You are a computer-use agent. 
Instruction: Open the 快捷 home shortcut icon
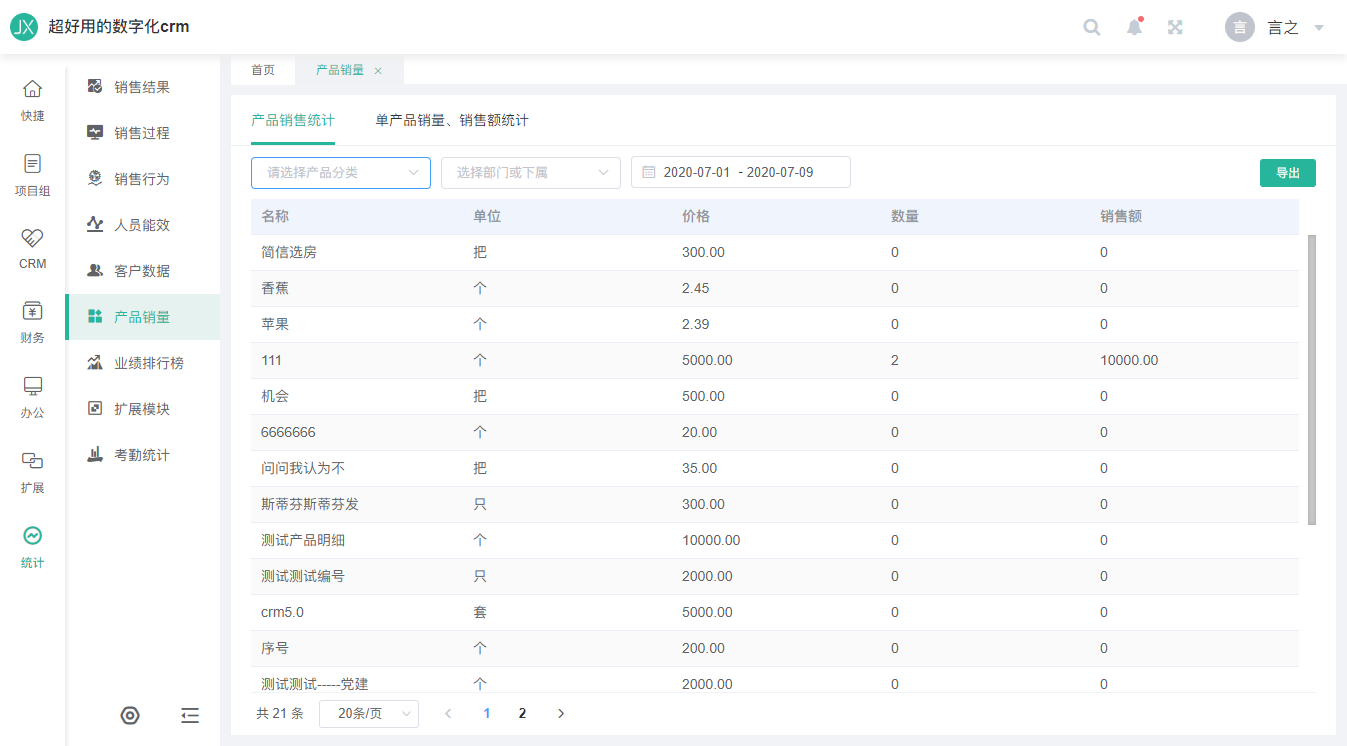coord(32,100)
